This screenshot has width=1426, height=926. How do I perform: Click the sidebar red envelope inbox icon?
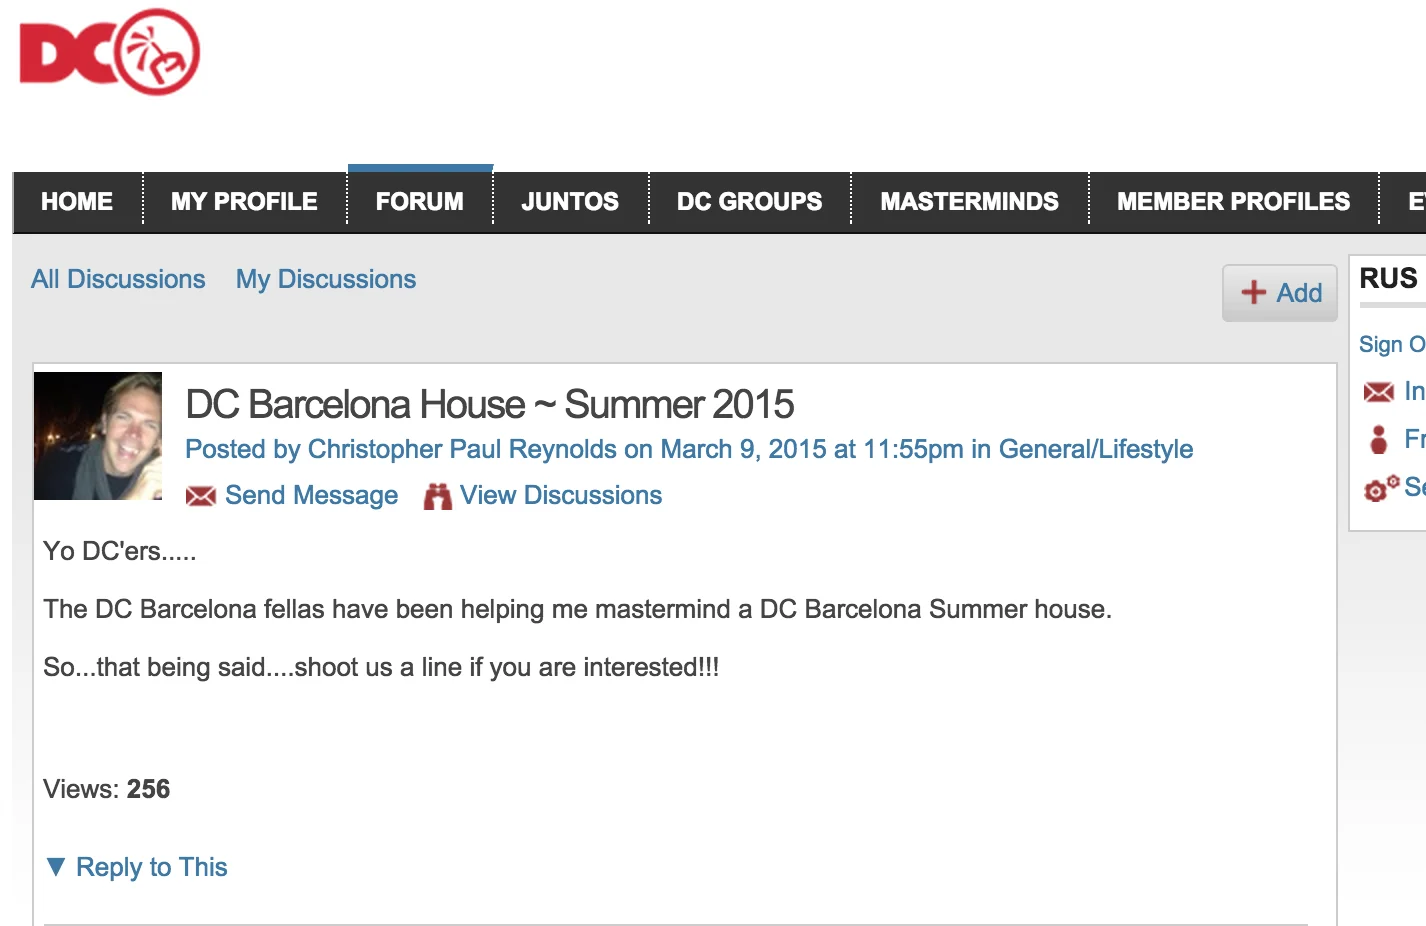(1379, 392)
